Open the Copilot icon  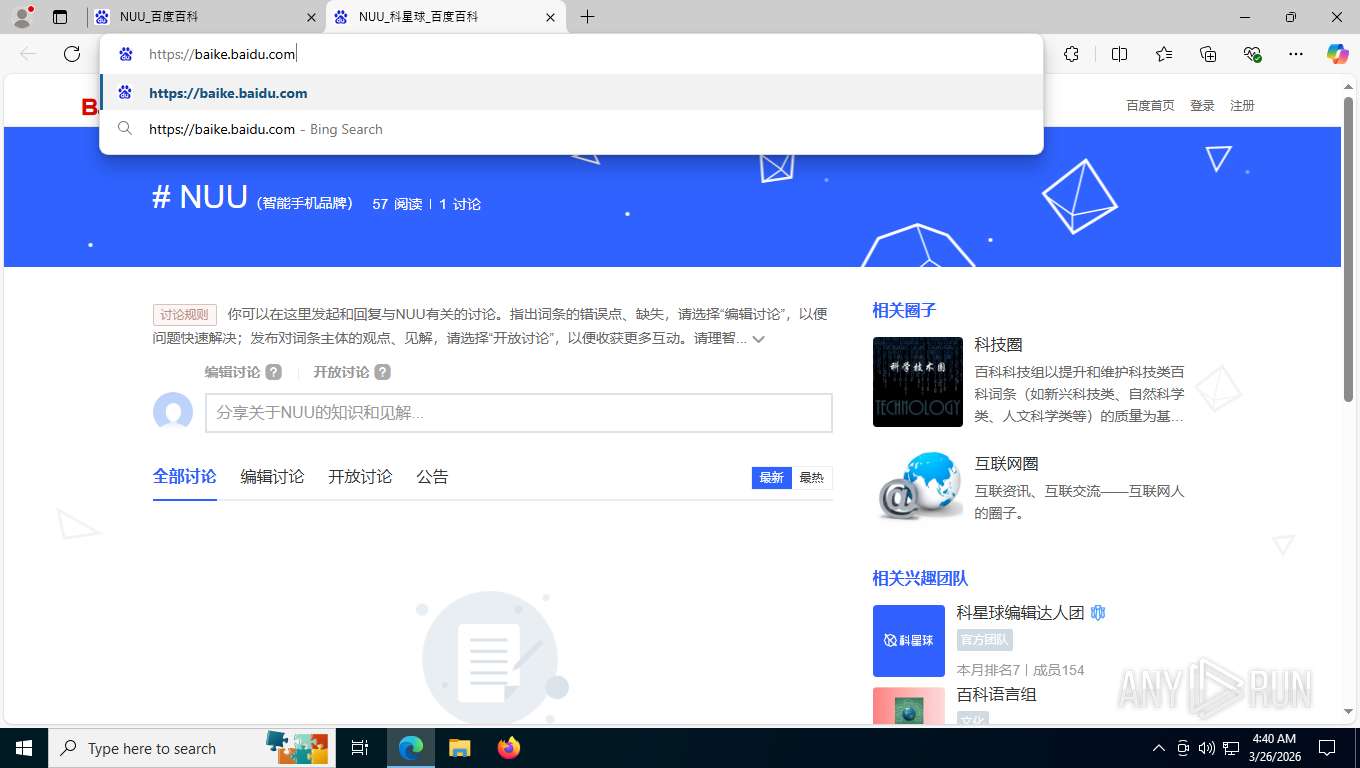pyautogui.click(x=1338, y=54)
